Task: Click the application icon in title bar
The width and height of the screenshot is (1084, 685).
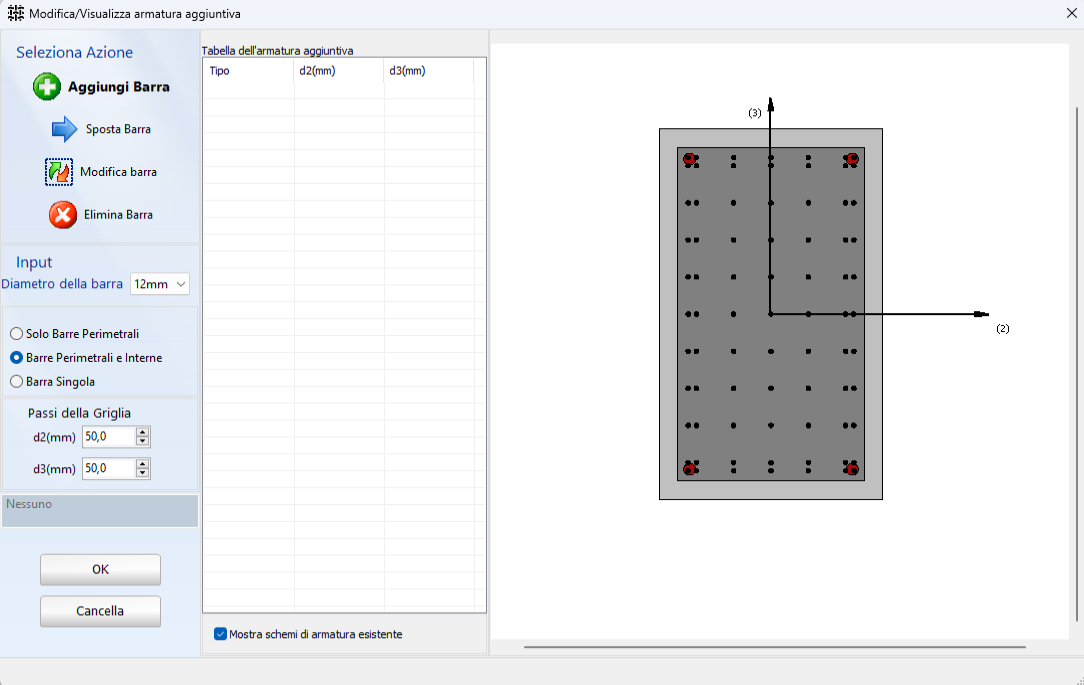Action: (x=15, y=13)
